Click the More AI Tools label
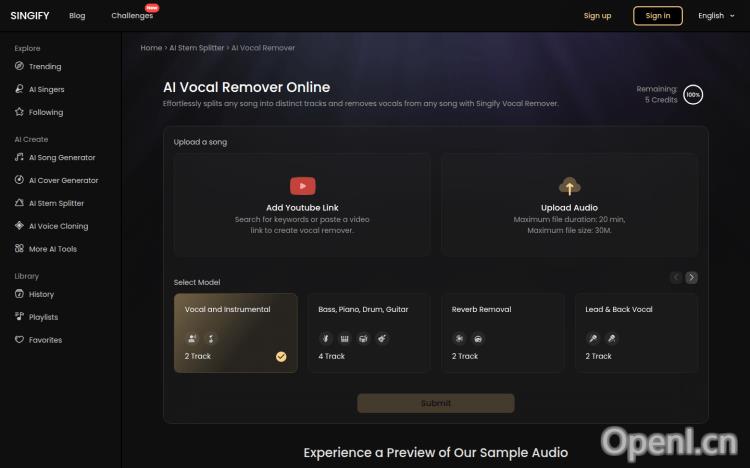The width and height of the screenshot is (750, 468). click(x=53, y=249)
